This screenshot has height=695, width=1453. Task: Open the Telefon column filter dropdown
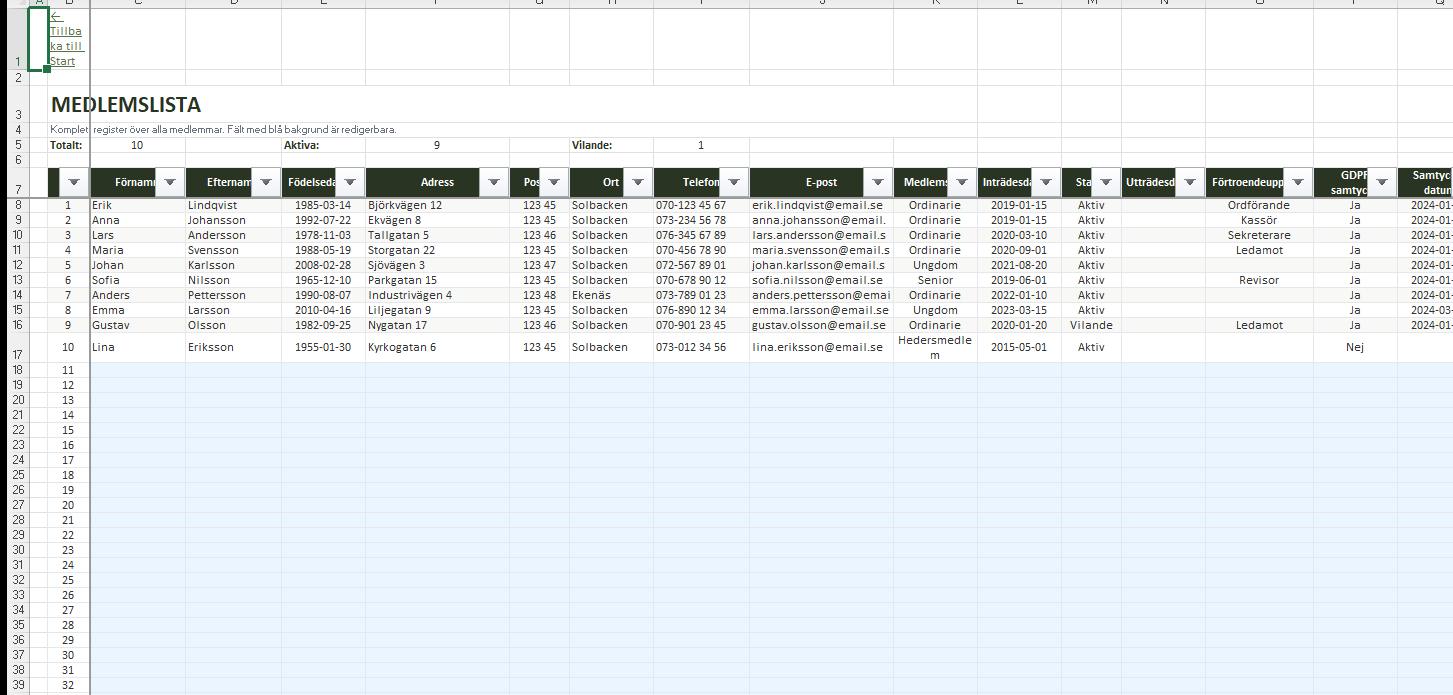pyautogui.click(x=733, y=182)
